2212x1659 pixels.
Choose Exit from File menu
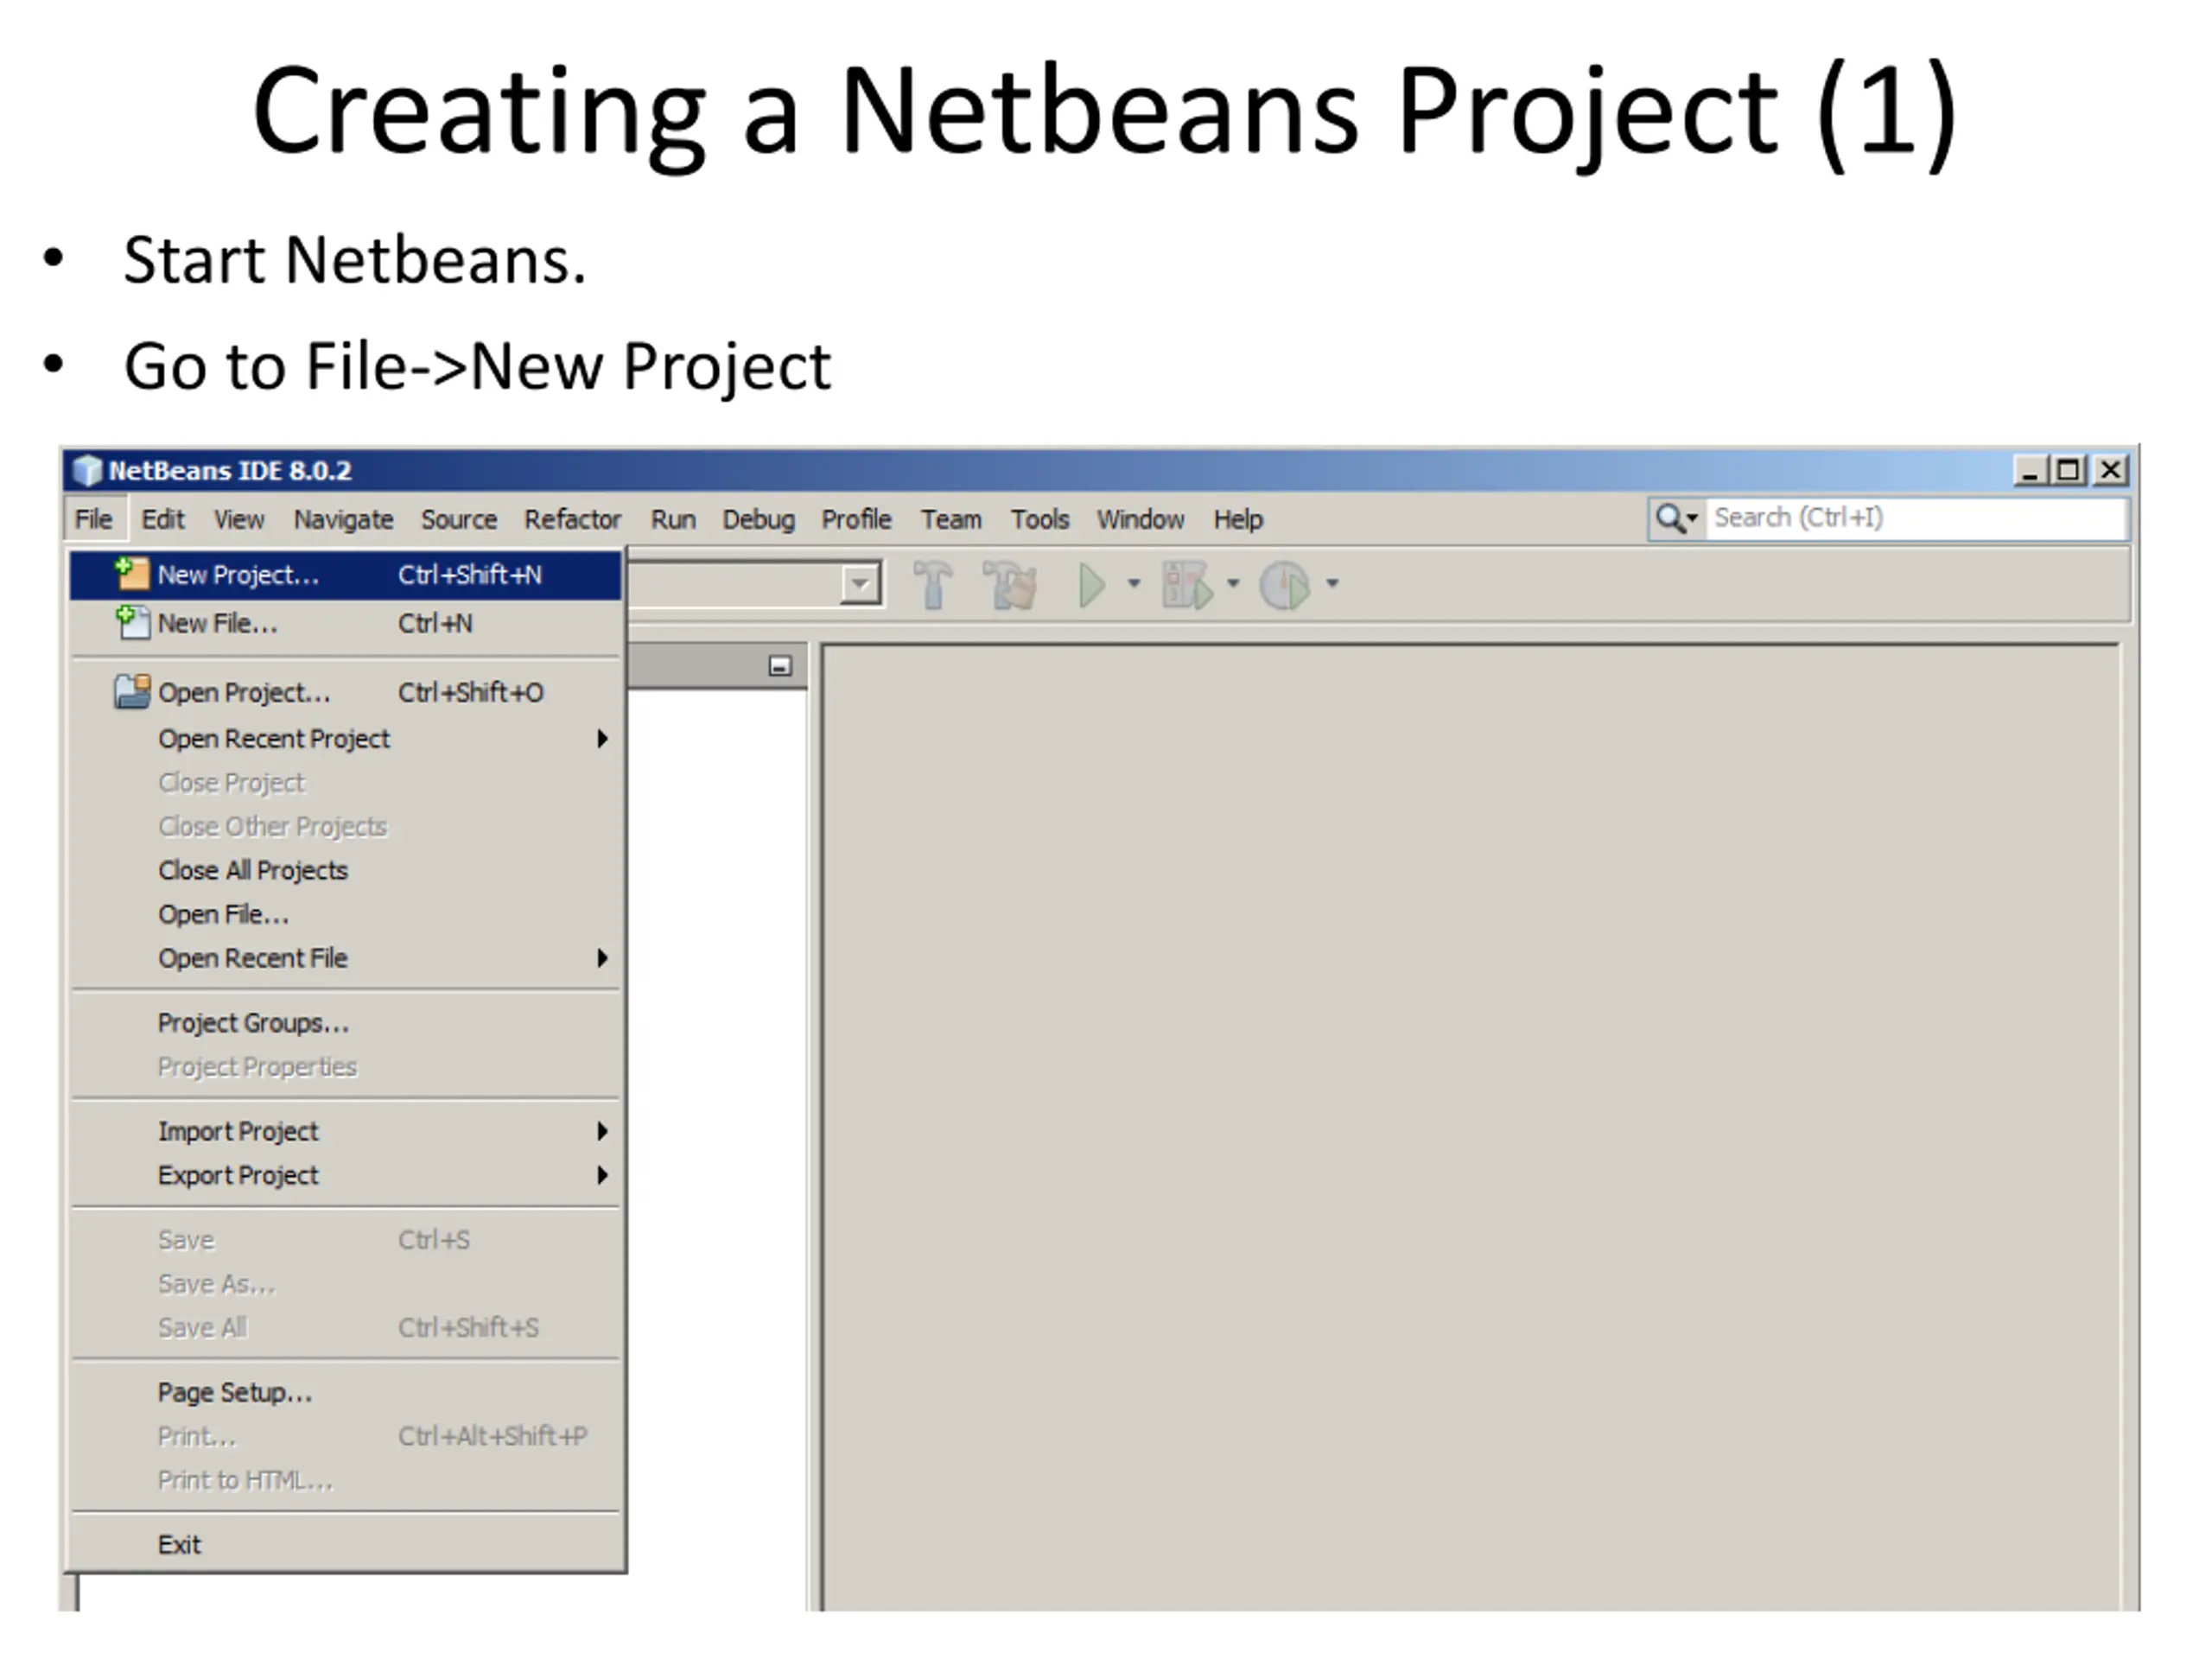(x=346, y=1545)
